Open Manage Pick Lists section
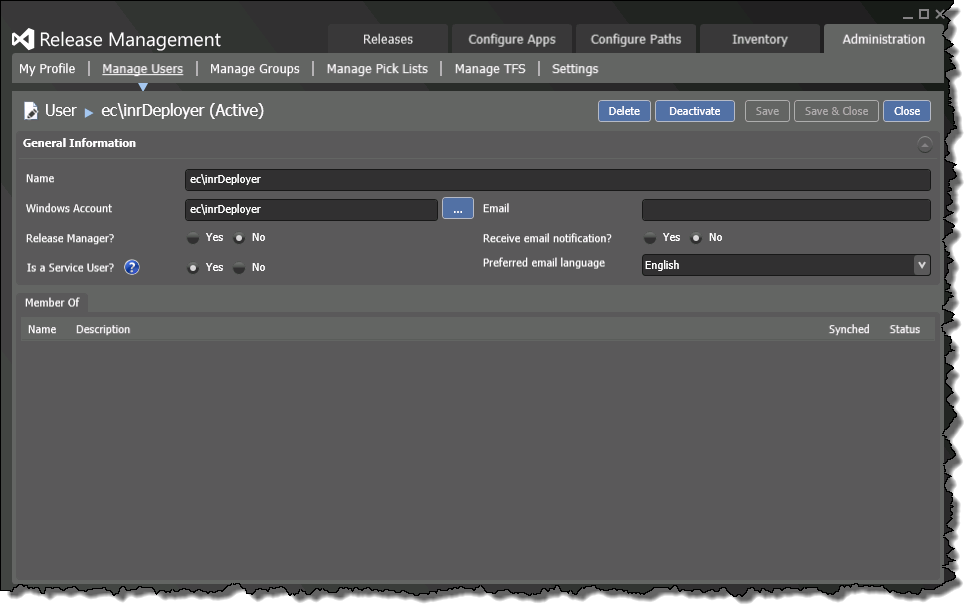The width and height of the screenshot is (974, 615). pos(377,69)
